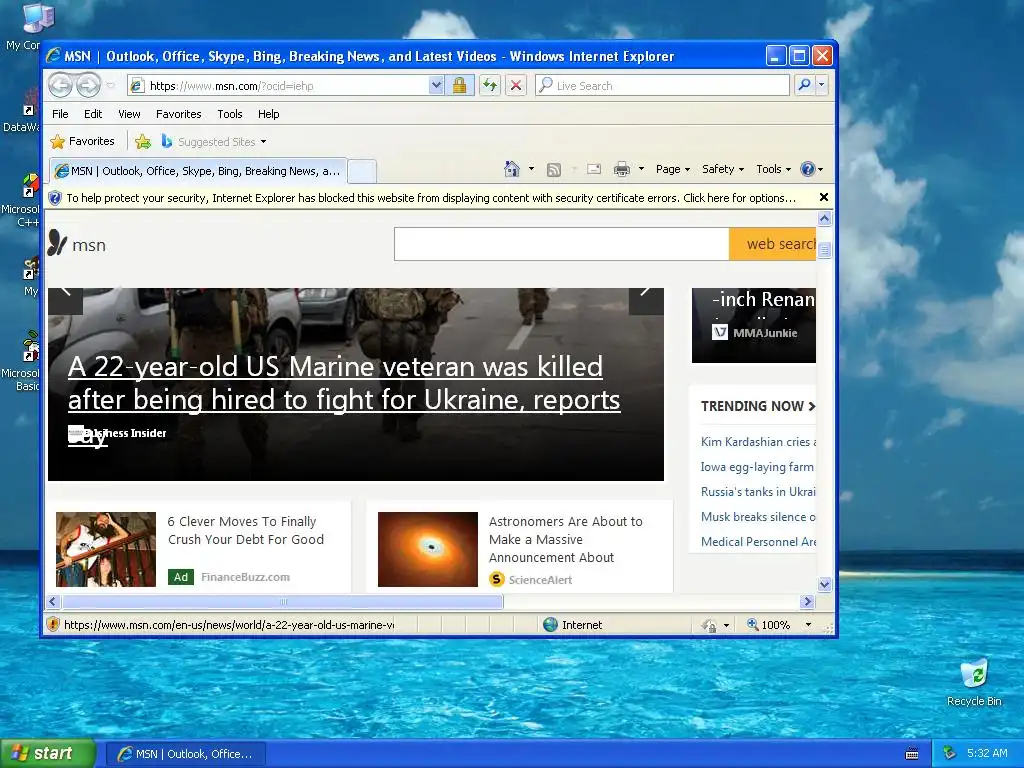1024x768 pixels.
Task: Click the RSS feeds icon
Action: [554, 170]
